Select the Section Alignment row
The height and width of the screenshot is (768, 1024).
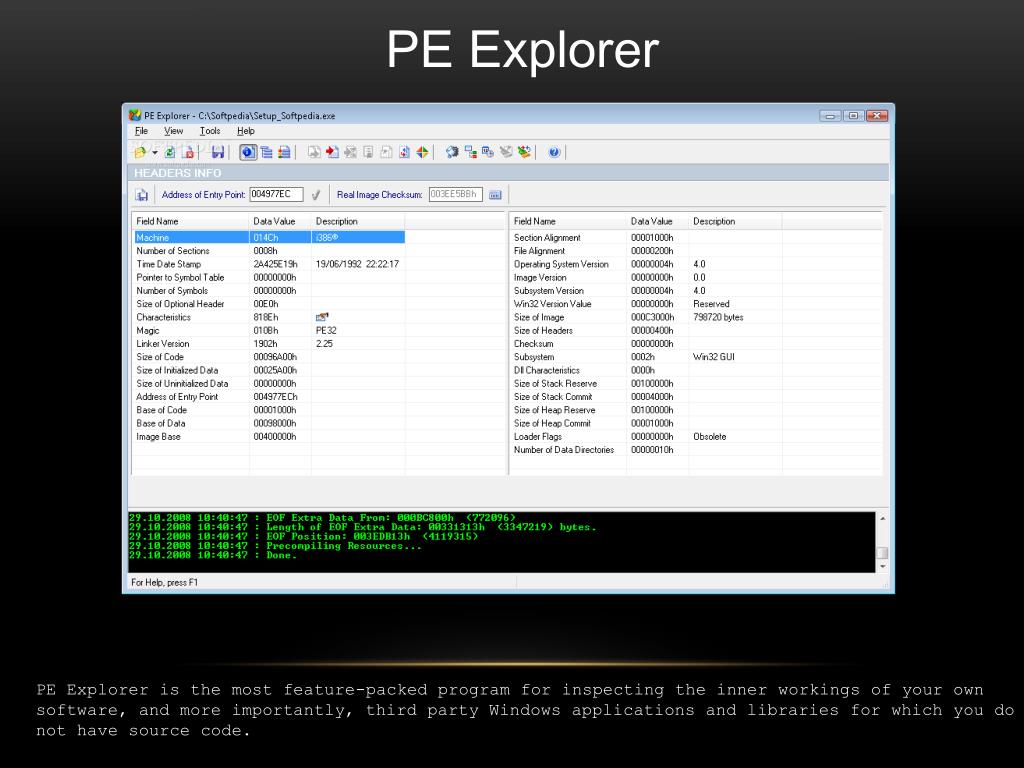pyautogui.click(x=647, y=238)
